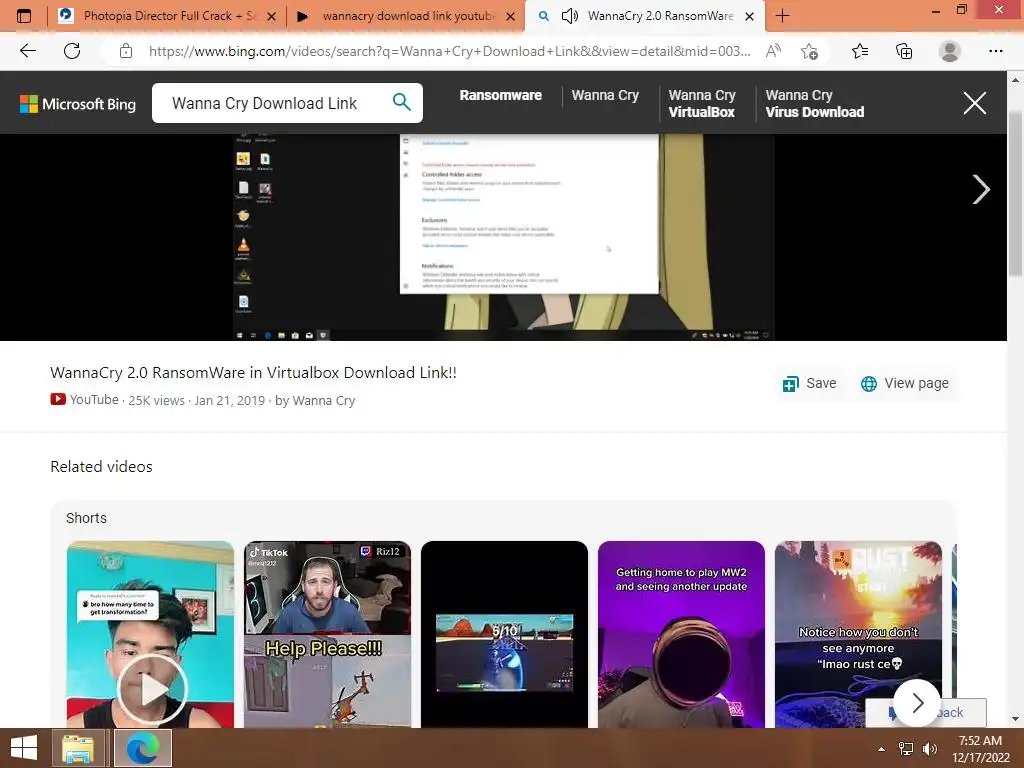Viewport: 1024px width, 768px height.
Task: Close the video detail view
Action: click(x=974, y=103)
